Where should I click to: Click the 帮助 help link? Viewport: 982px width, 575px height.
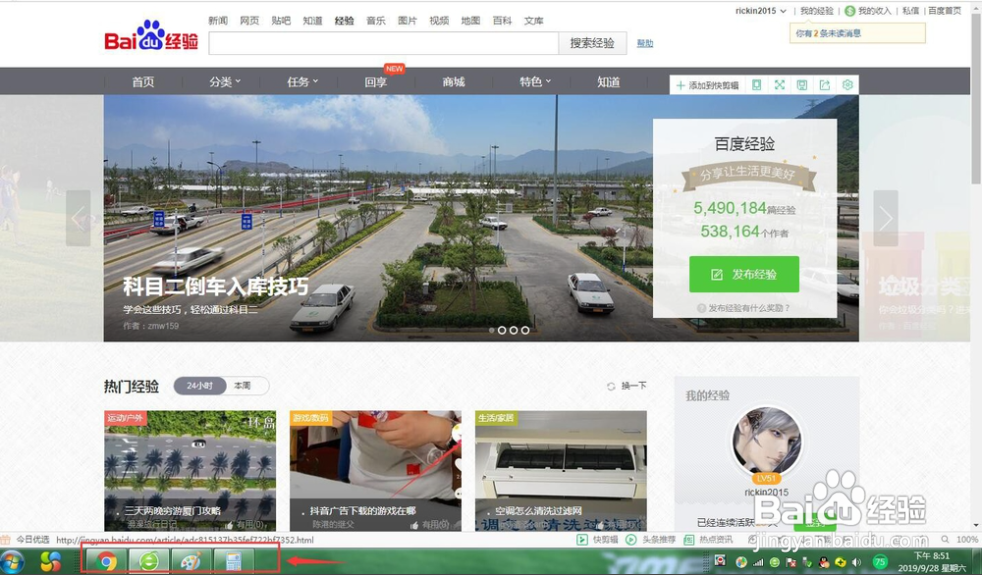pos(645,43)
